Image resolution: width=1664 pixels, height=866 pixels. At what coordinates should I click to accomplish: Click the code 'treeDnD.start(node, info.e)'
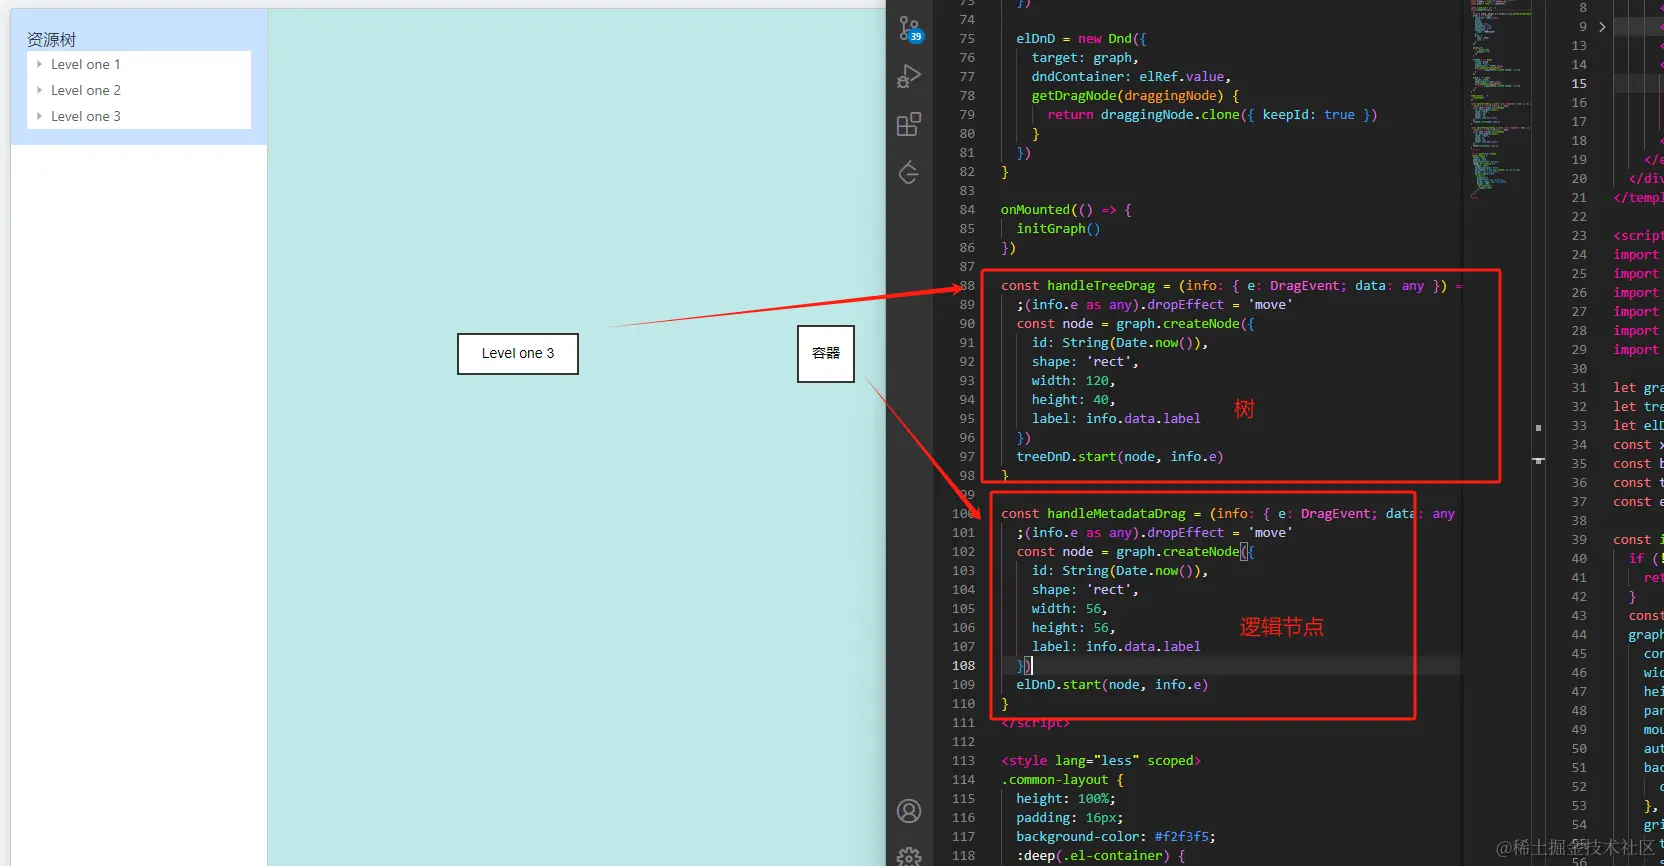click(x=1119, y=457)
